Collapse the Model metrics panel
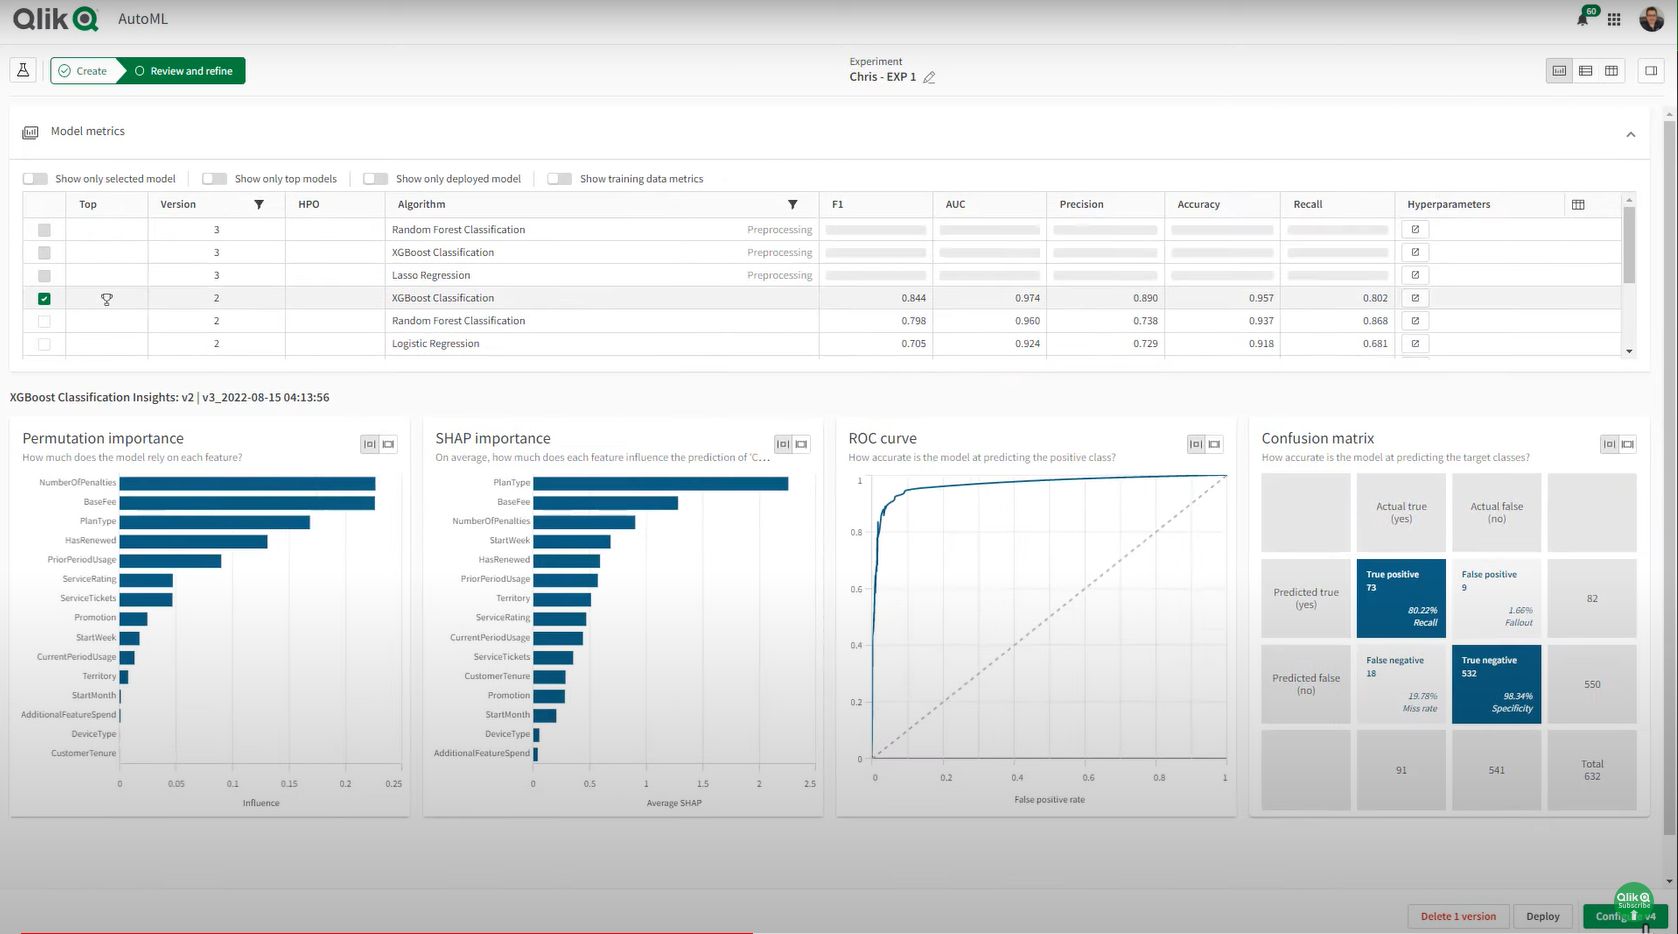This screenshot has height=934, width=1678. click(1630, 133)
